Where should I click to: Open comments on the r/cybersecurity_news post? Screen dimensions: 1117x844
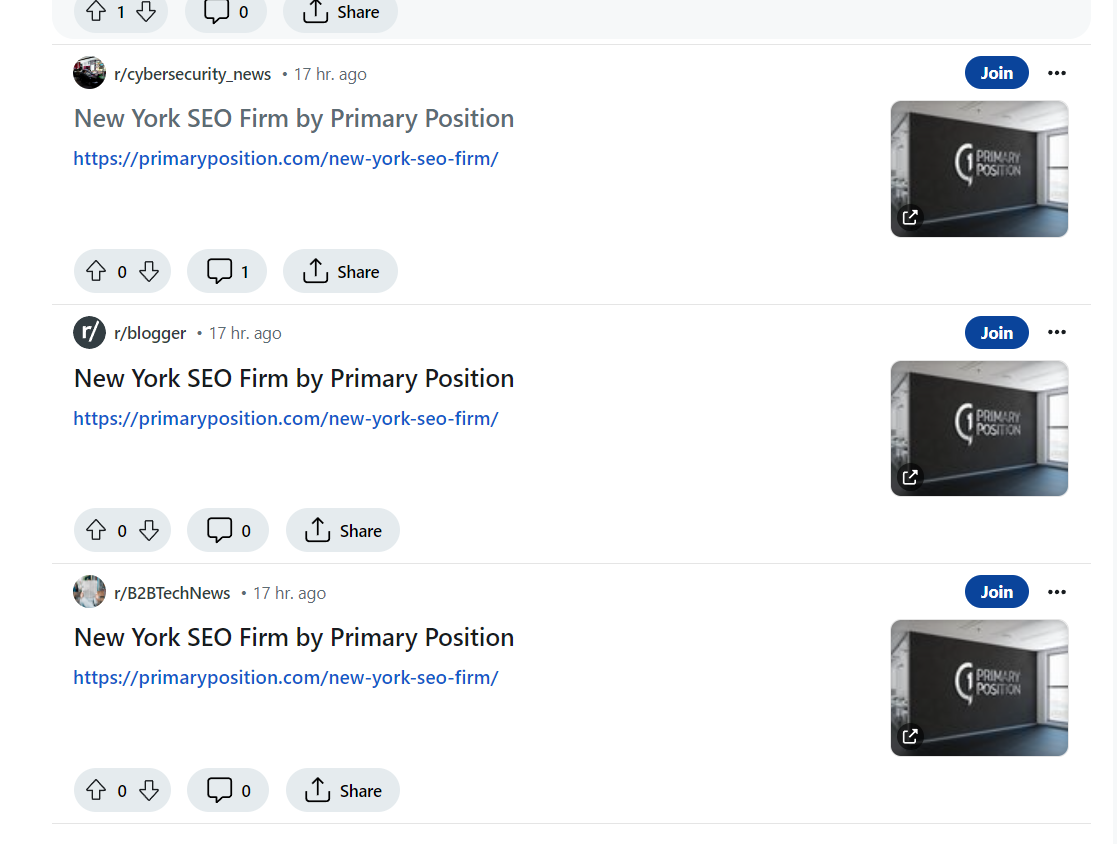(227, 271)
